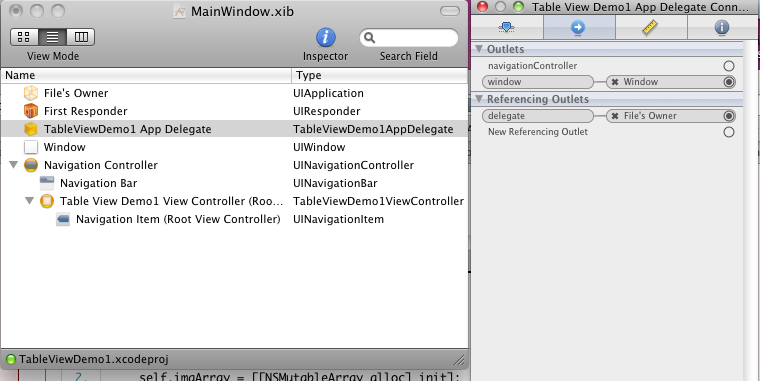Click the Table View Demo1 View Controller icon
Viewport: 760px width, 381px height.
tap(47, 201)
